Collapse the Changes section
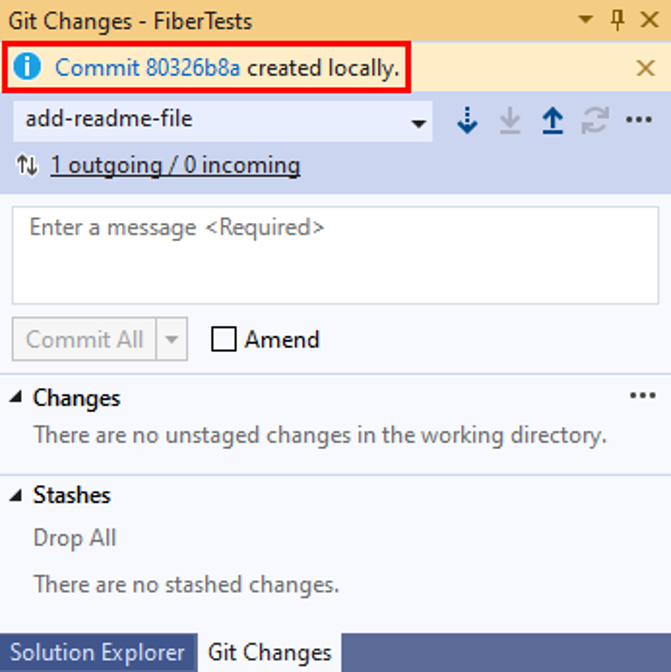Viewport: 671px width, 672px height. tap(16, 397)
